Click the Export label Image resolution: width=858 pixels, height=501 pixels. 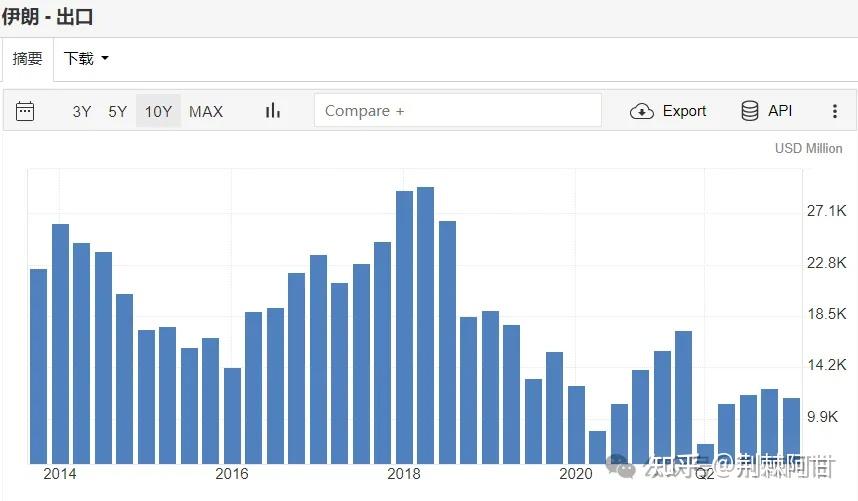pyautogui.click(x=684, y=111)
